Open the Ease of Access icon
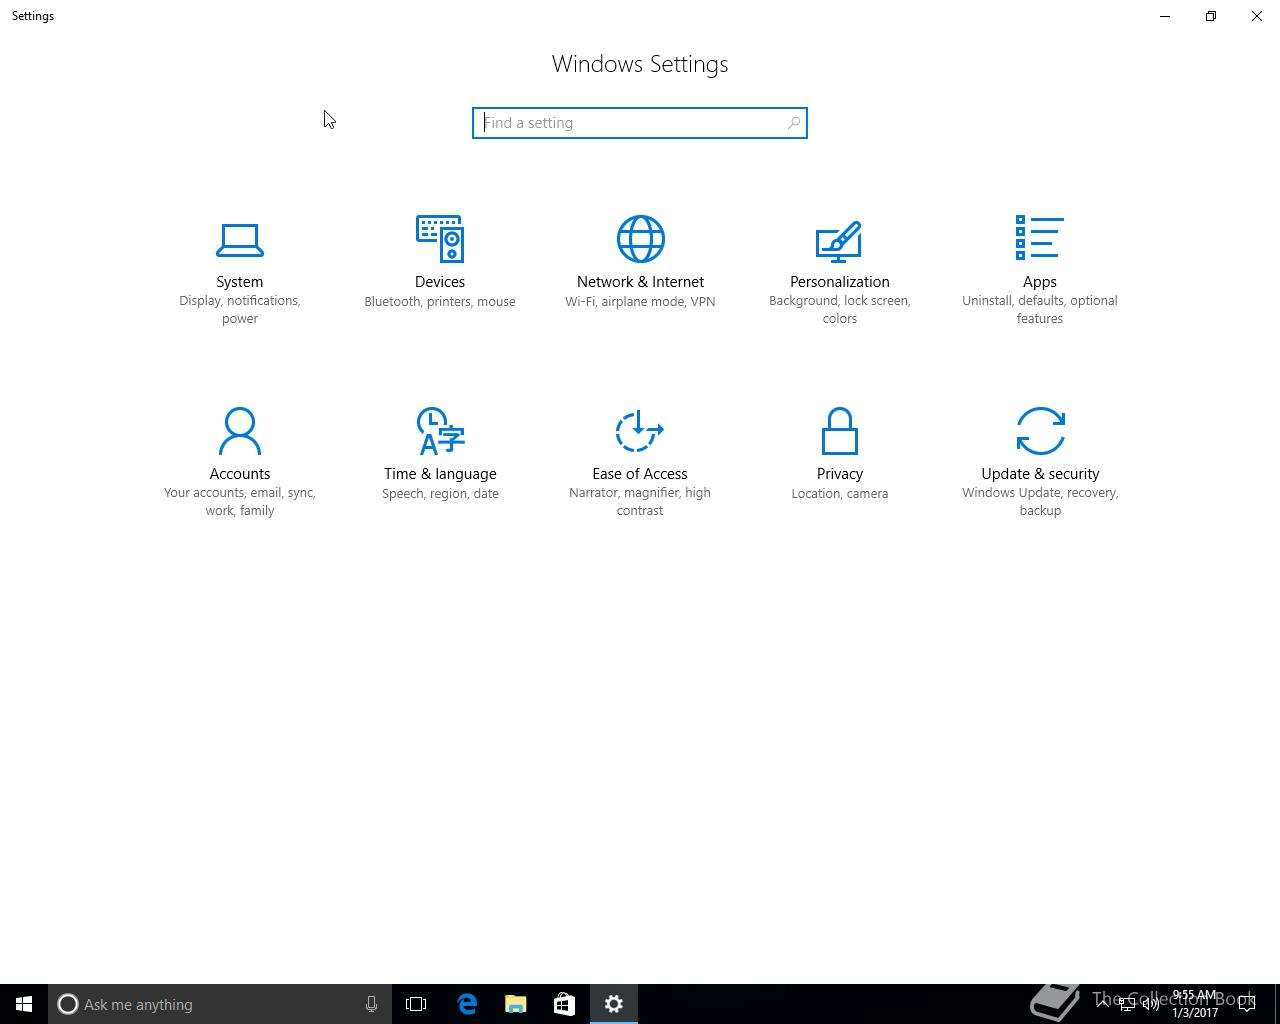 (x=640, y=431)
